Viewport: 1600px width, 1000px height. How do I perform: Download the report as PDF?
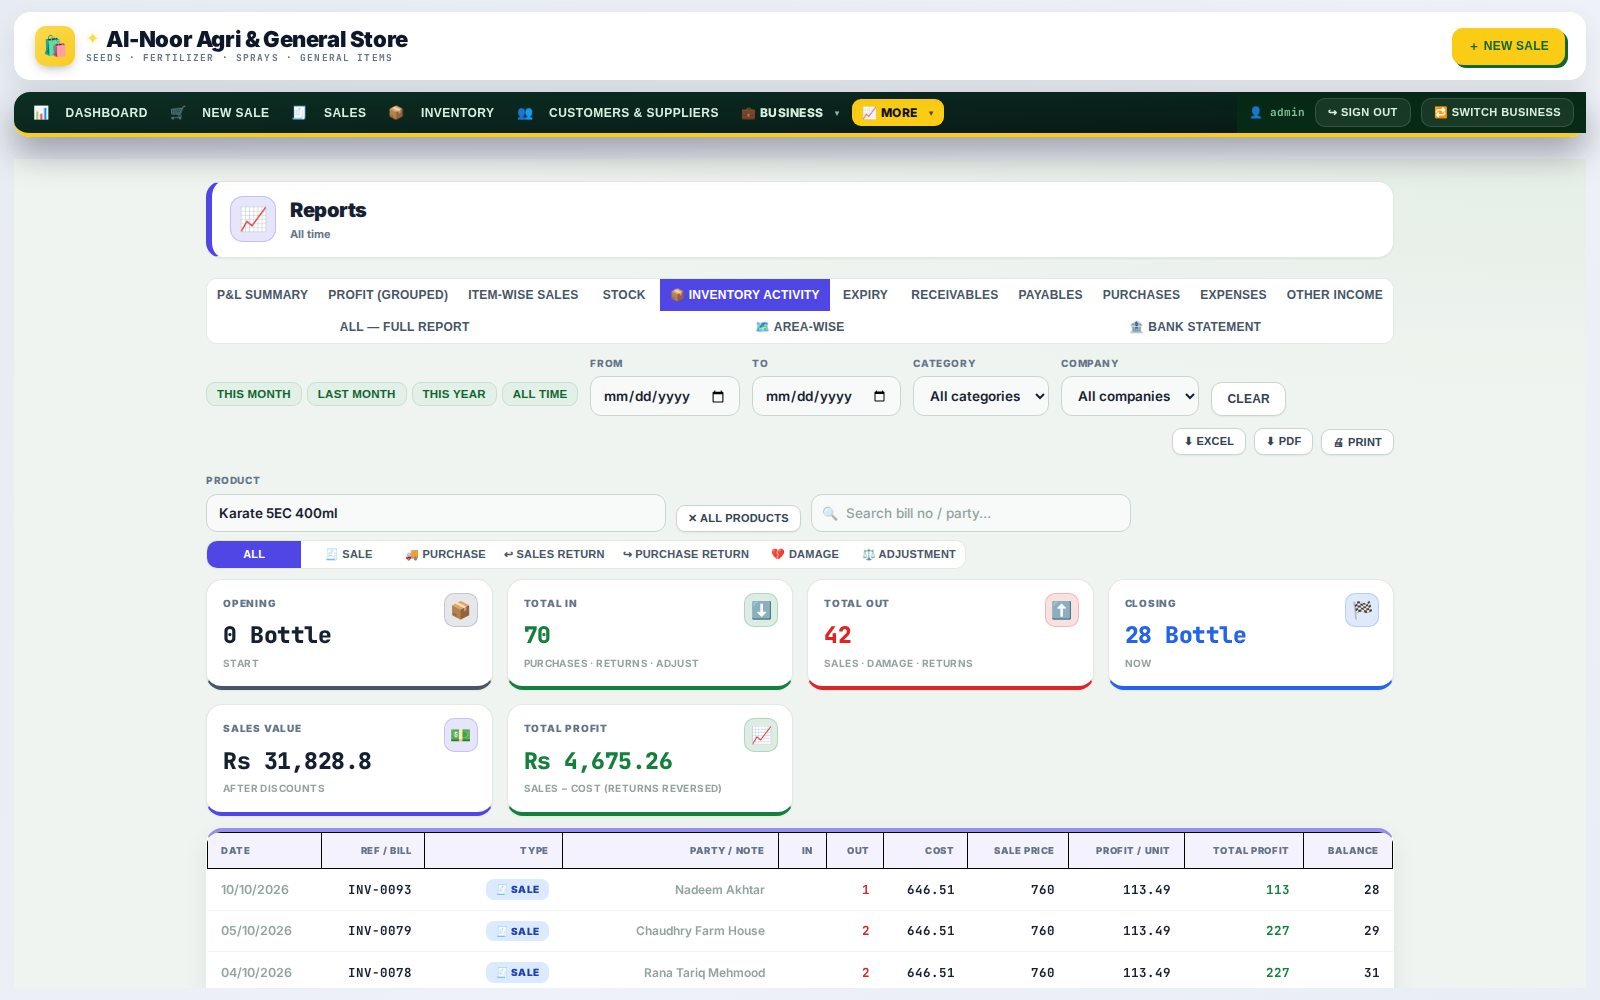(1283, 442)
